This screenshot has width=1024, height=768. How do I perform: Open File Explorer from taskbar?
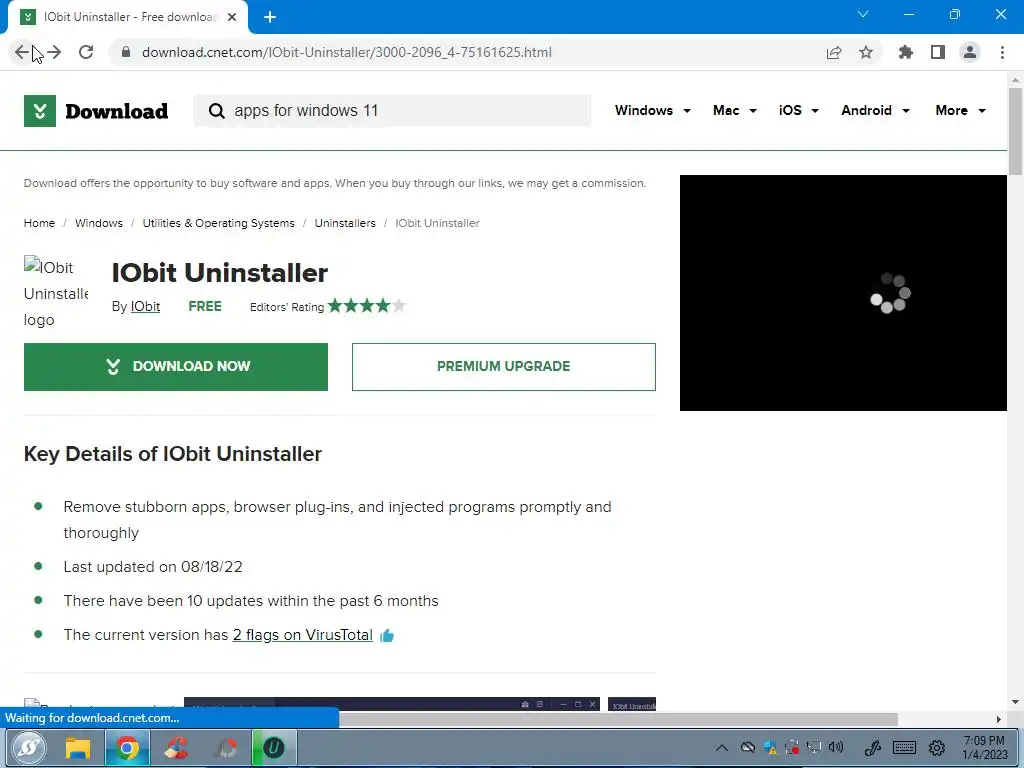click(77, 748)
